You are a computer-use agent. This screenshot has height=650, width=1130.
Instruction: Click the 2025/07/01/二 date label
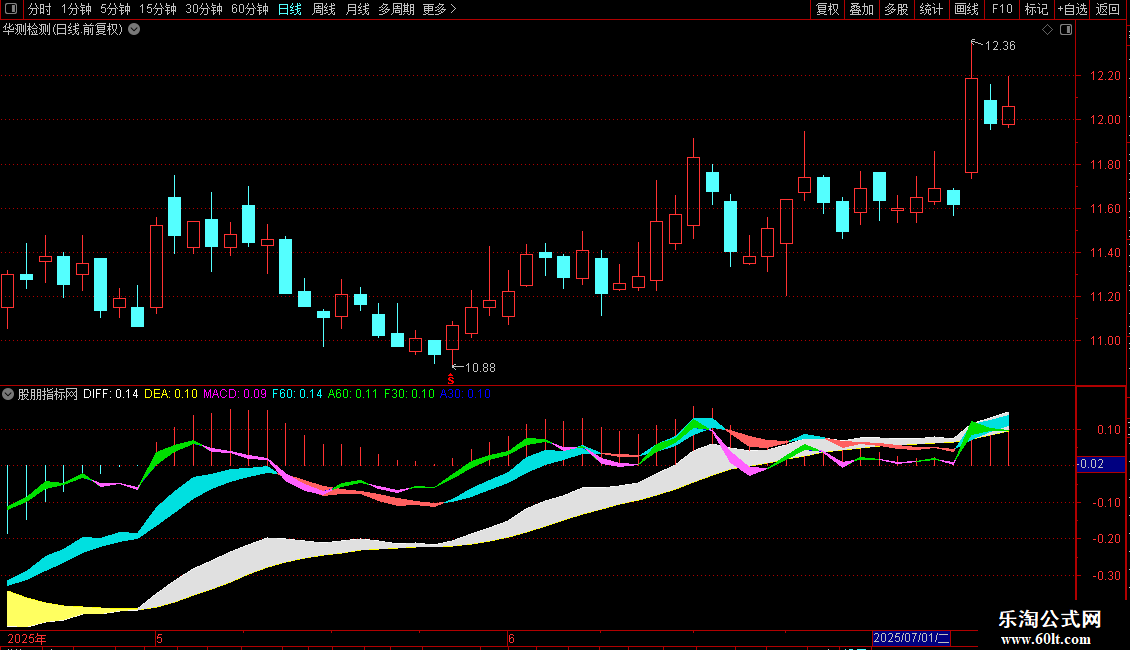point(912,638)
